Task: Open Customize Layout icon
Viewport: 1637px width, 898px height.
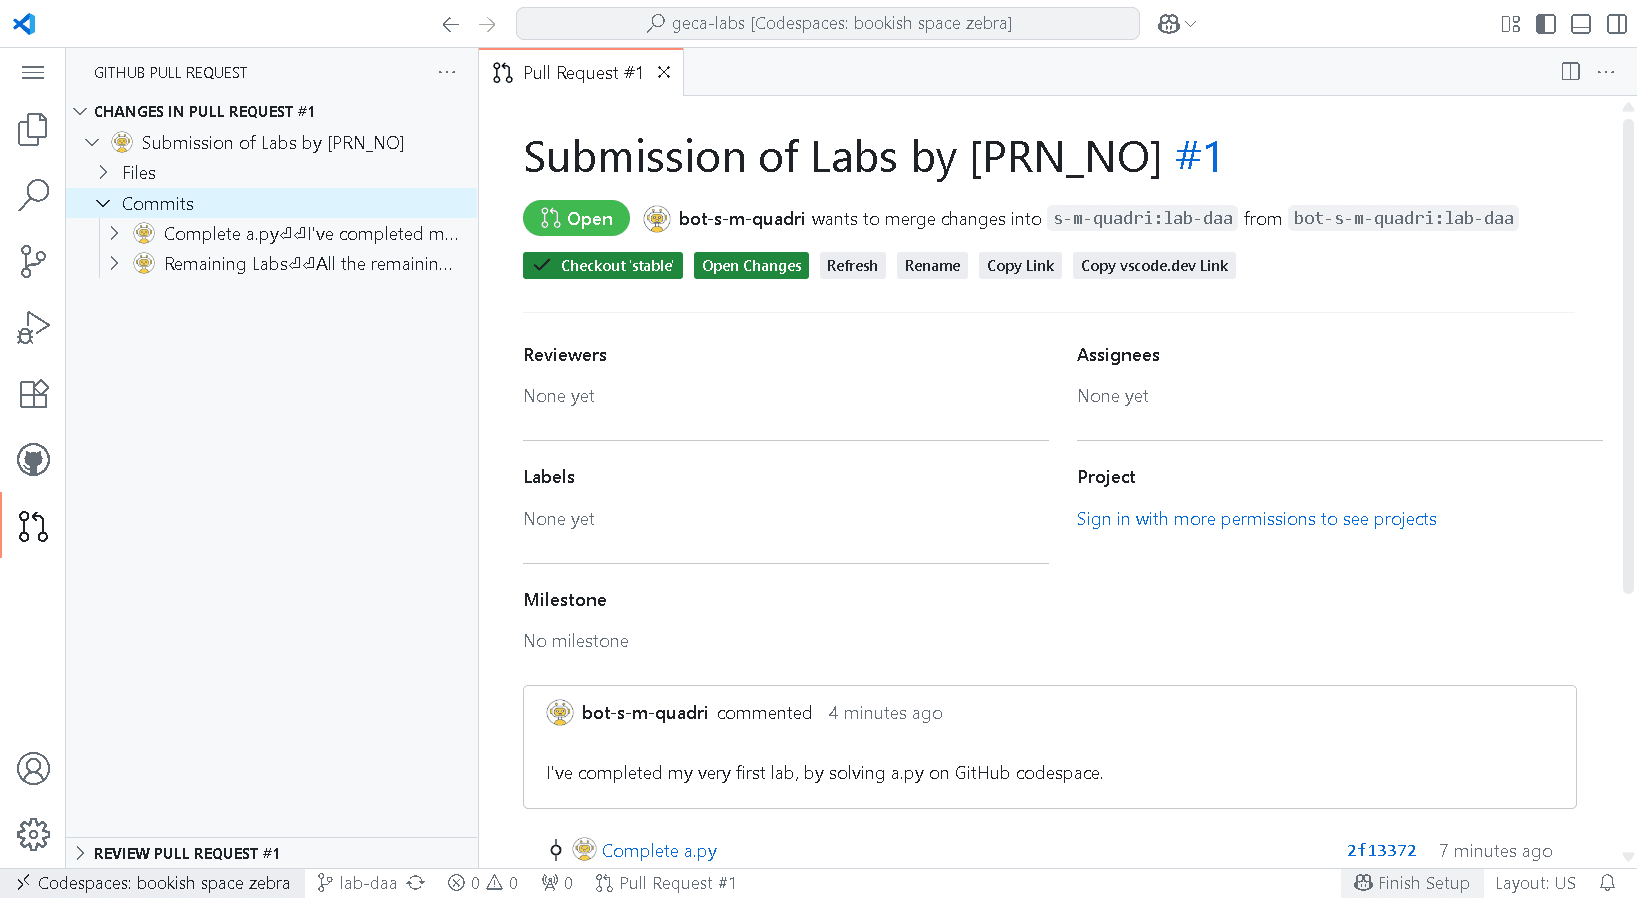Action: pyautogui.click(x=1511, y=24)
